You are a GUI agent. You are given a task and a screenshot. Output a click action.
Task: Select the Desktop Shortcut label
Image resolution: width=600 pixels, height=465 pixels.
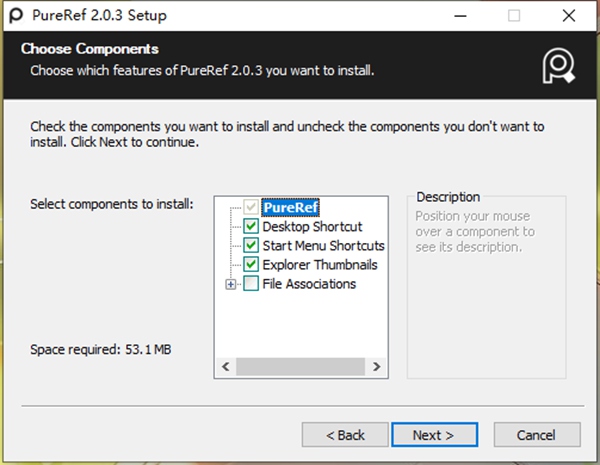click(312, 227)
